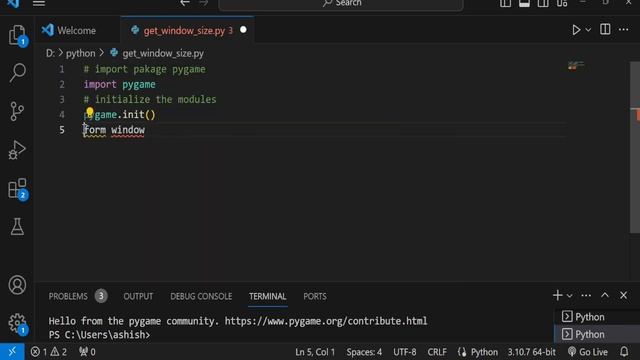Screen dimensions: 640x360
Task: Open the PORTS panel tab
Action: tap(315, 296)
